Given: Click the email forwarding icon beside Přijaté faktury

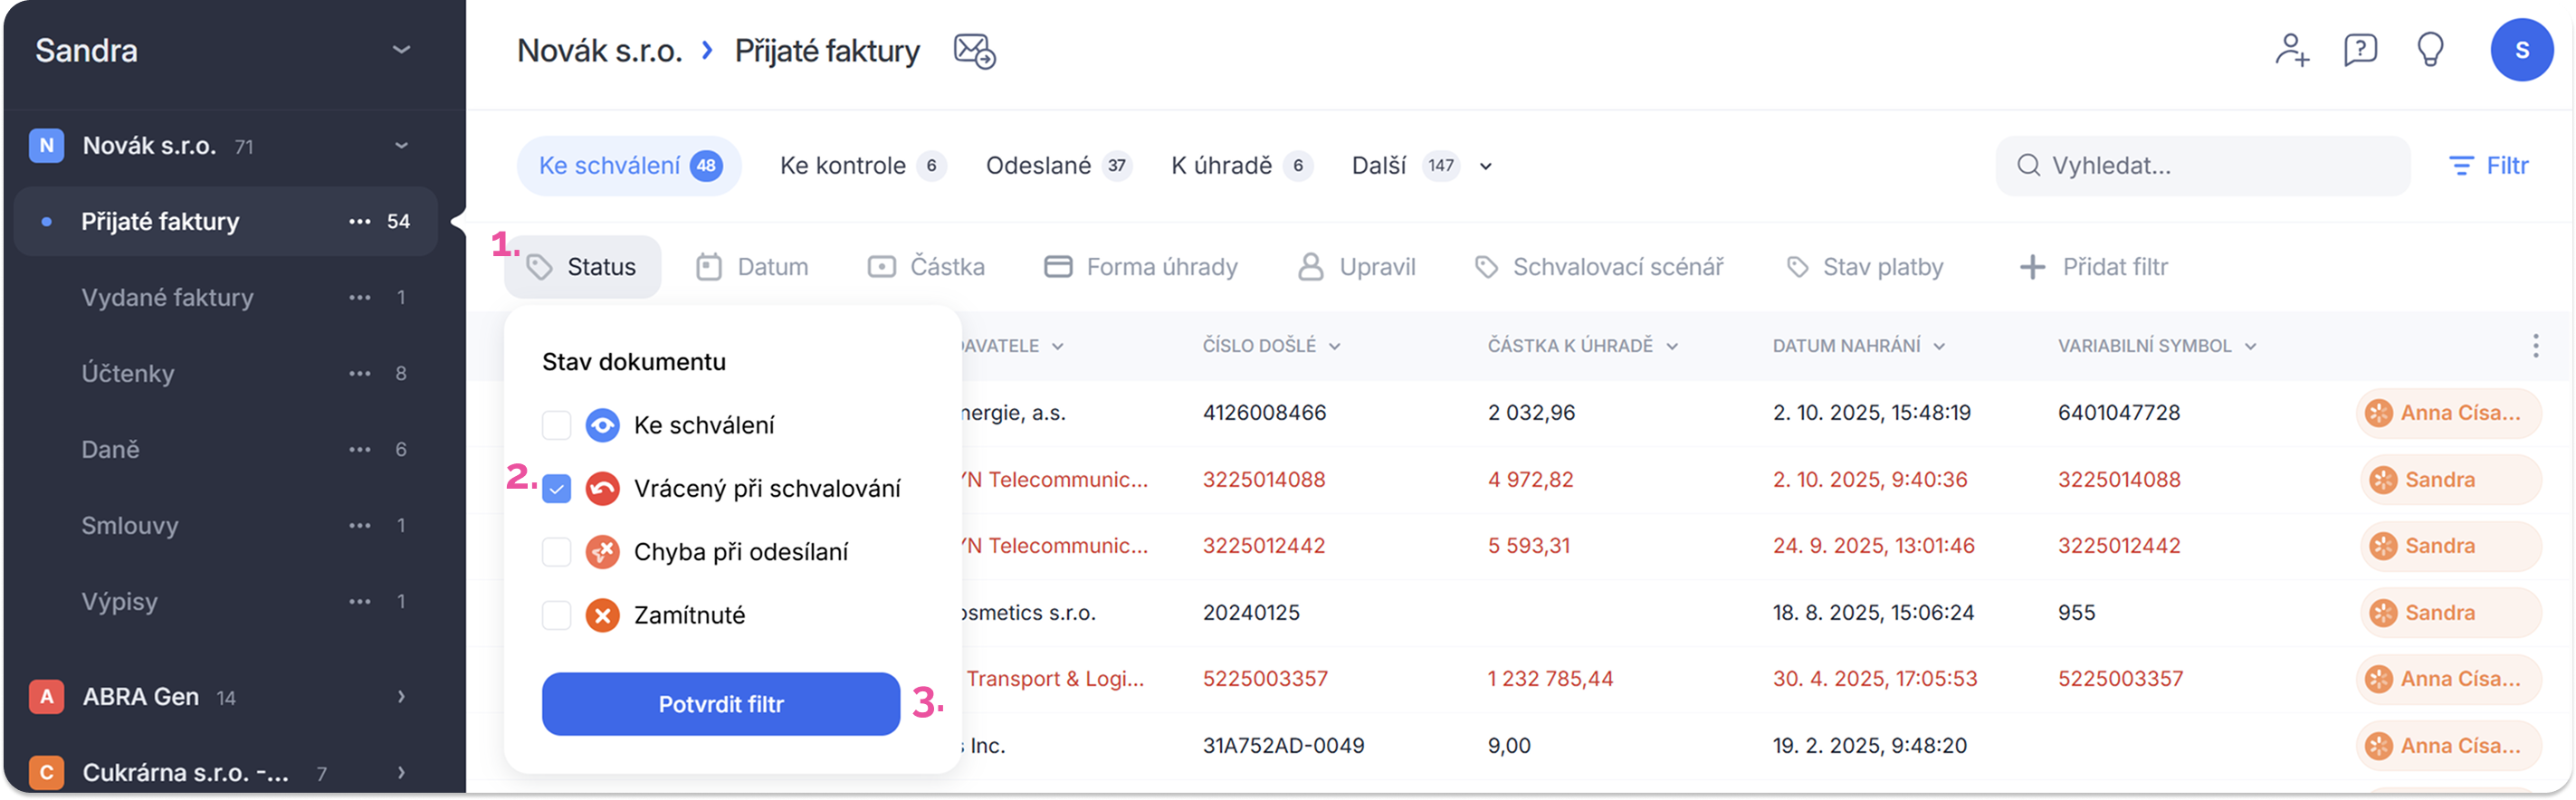Looking at the screenshot, I should [974, 51].
